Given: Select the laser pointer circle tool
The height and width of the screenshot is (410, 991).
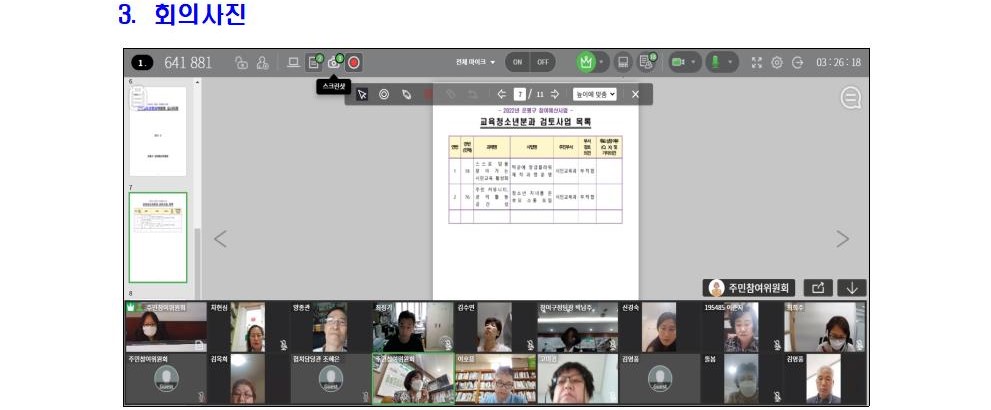Looking at the screenshot, I should [x=384, y=94].
